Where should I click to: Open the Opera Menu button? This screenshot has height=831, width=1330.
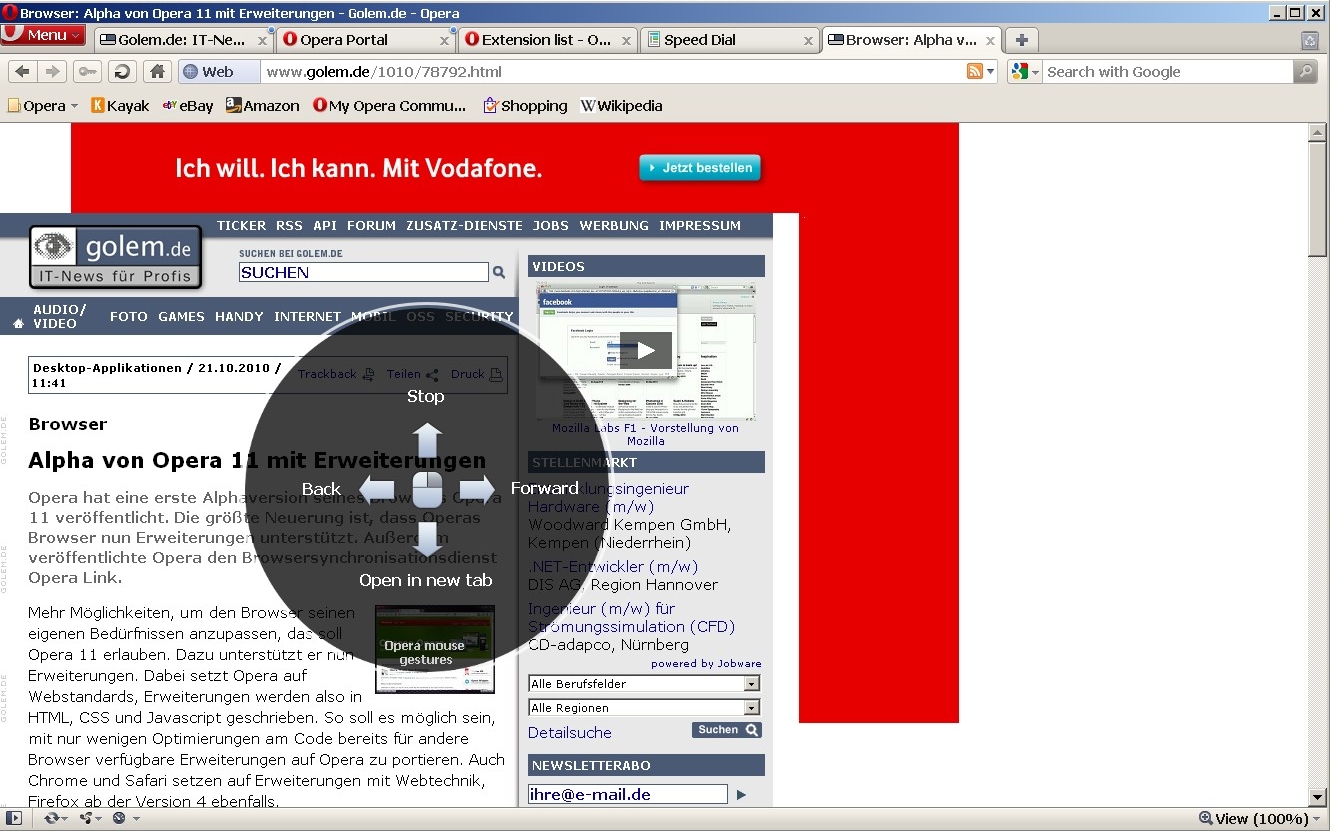point(43,35)
